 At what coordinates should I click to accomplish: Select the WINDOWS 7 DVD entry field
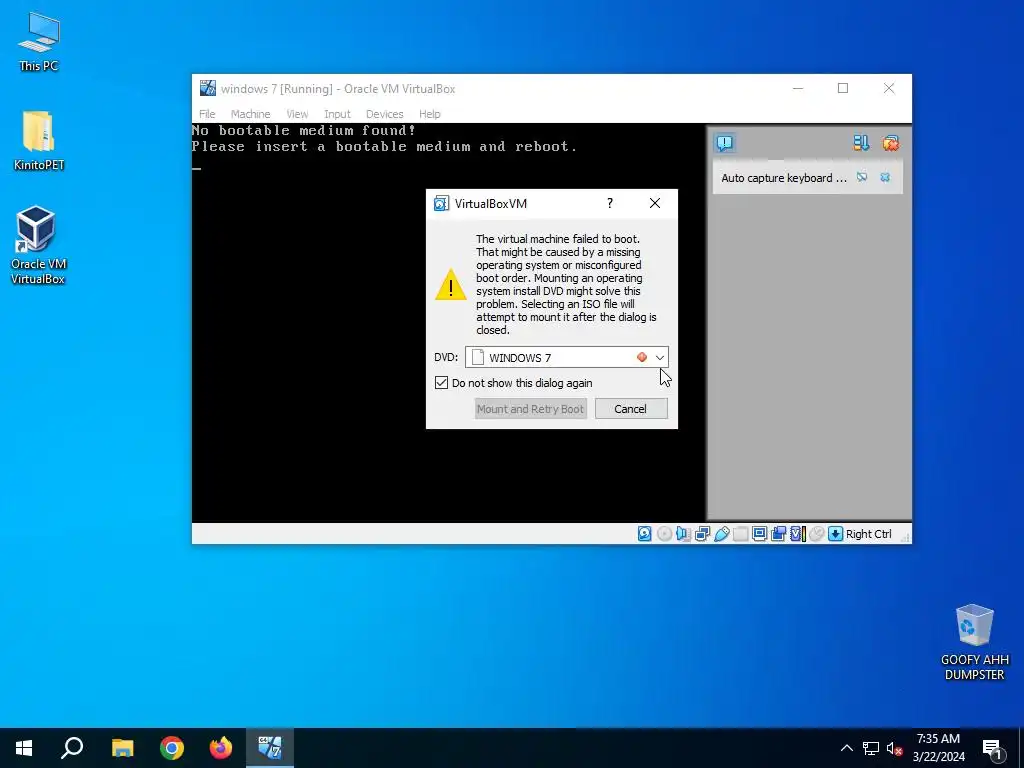[567, 357]
